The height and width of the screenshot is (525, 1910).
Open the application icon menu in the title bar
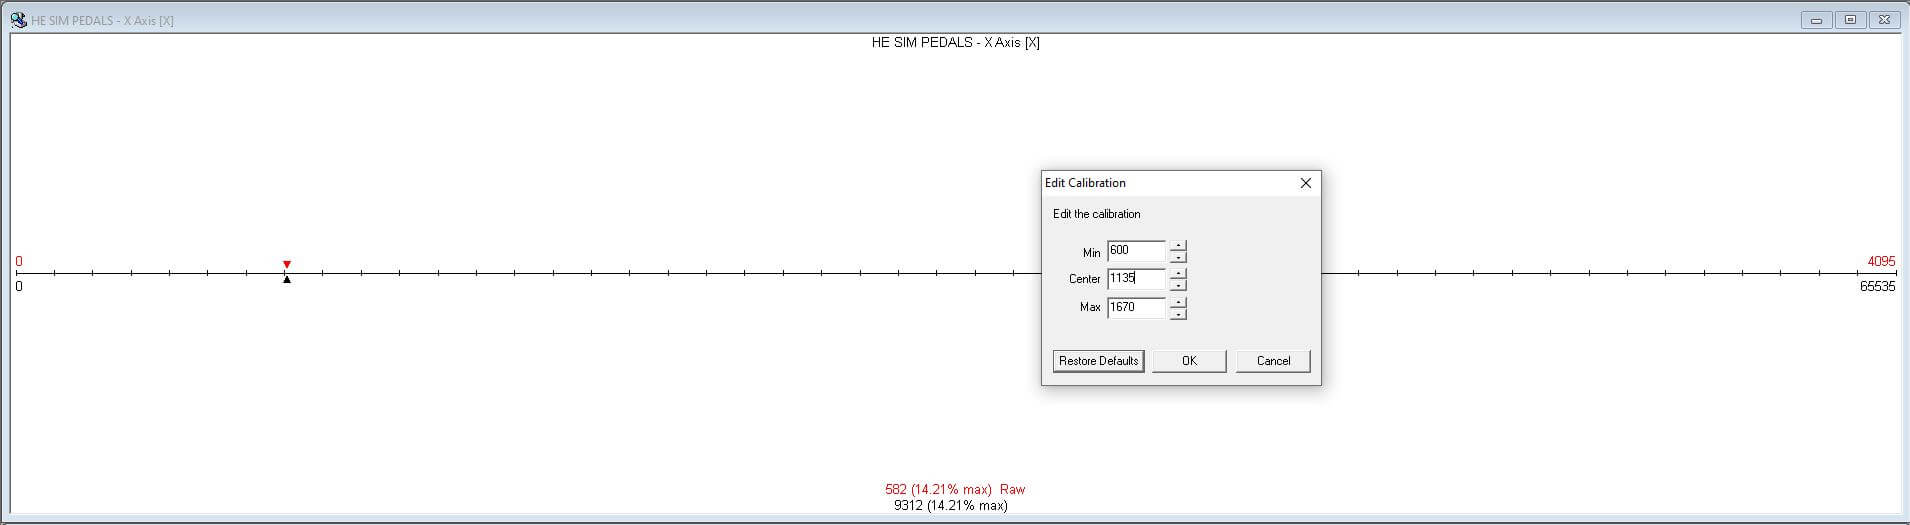[19, 20]
